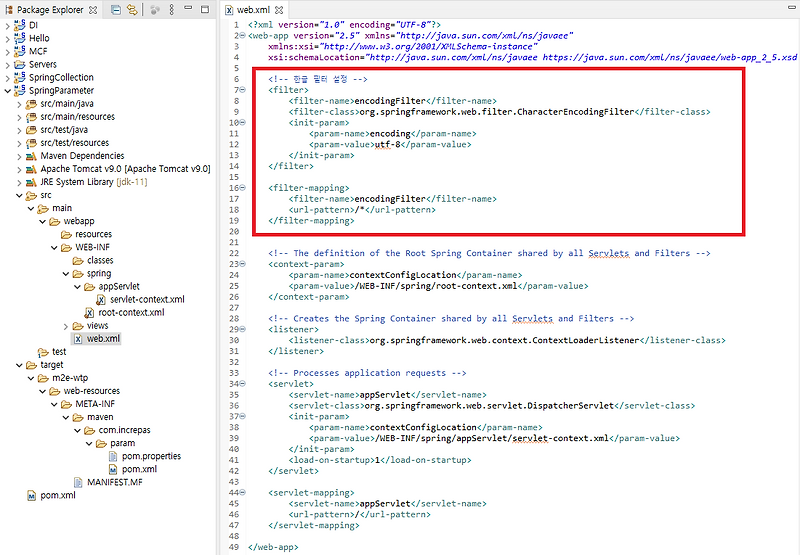Click the Maven Dependencies library icon
Screen dimensions: 800x555
(x=31, y=156)
